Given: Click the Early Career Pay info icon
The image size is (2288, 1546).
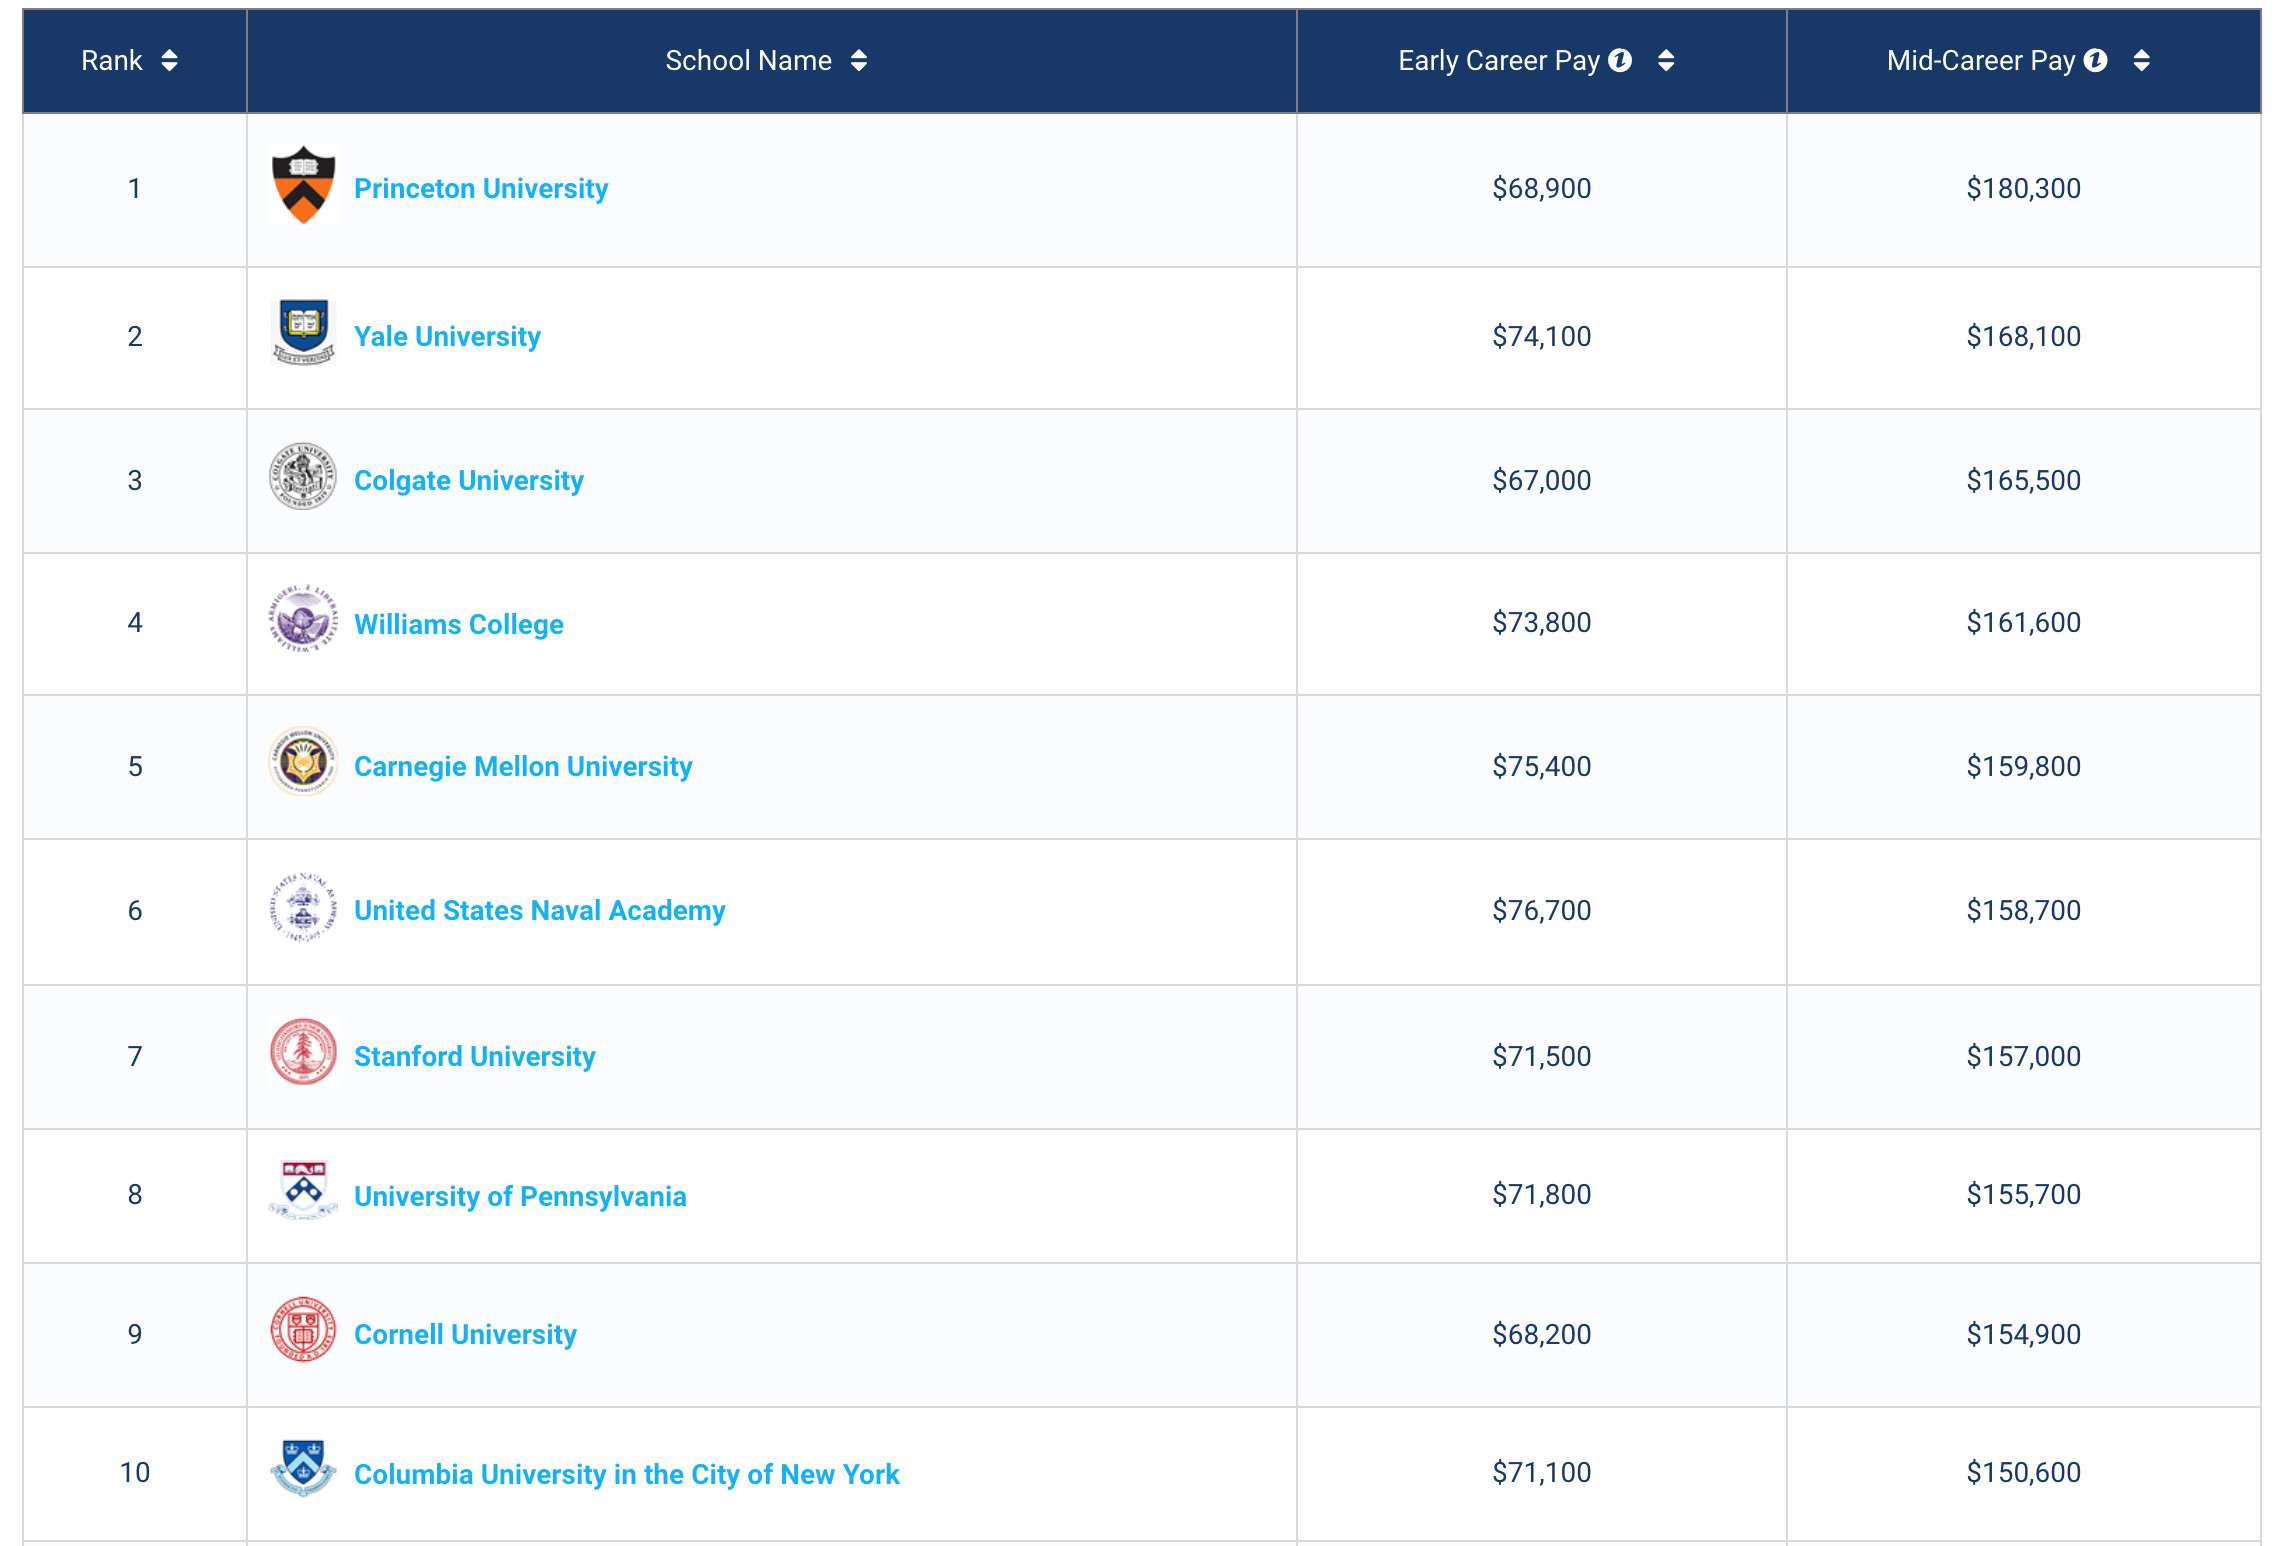Looking at the screenshot, I should [1620, 61].
